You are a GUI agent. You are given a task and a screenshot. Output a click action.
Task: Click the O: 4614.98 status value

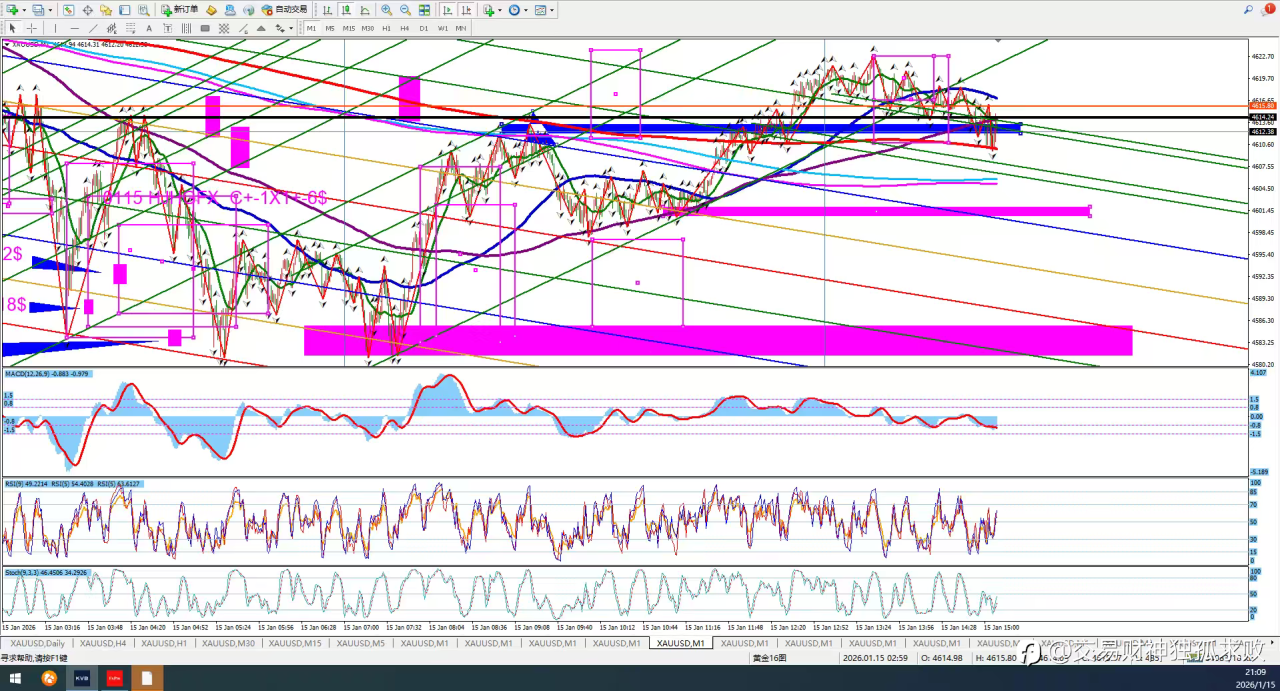pyautogui.click(x=940, y=658)
